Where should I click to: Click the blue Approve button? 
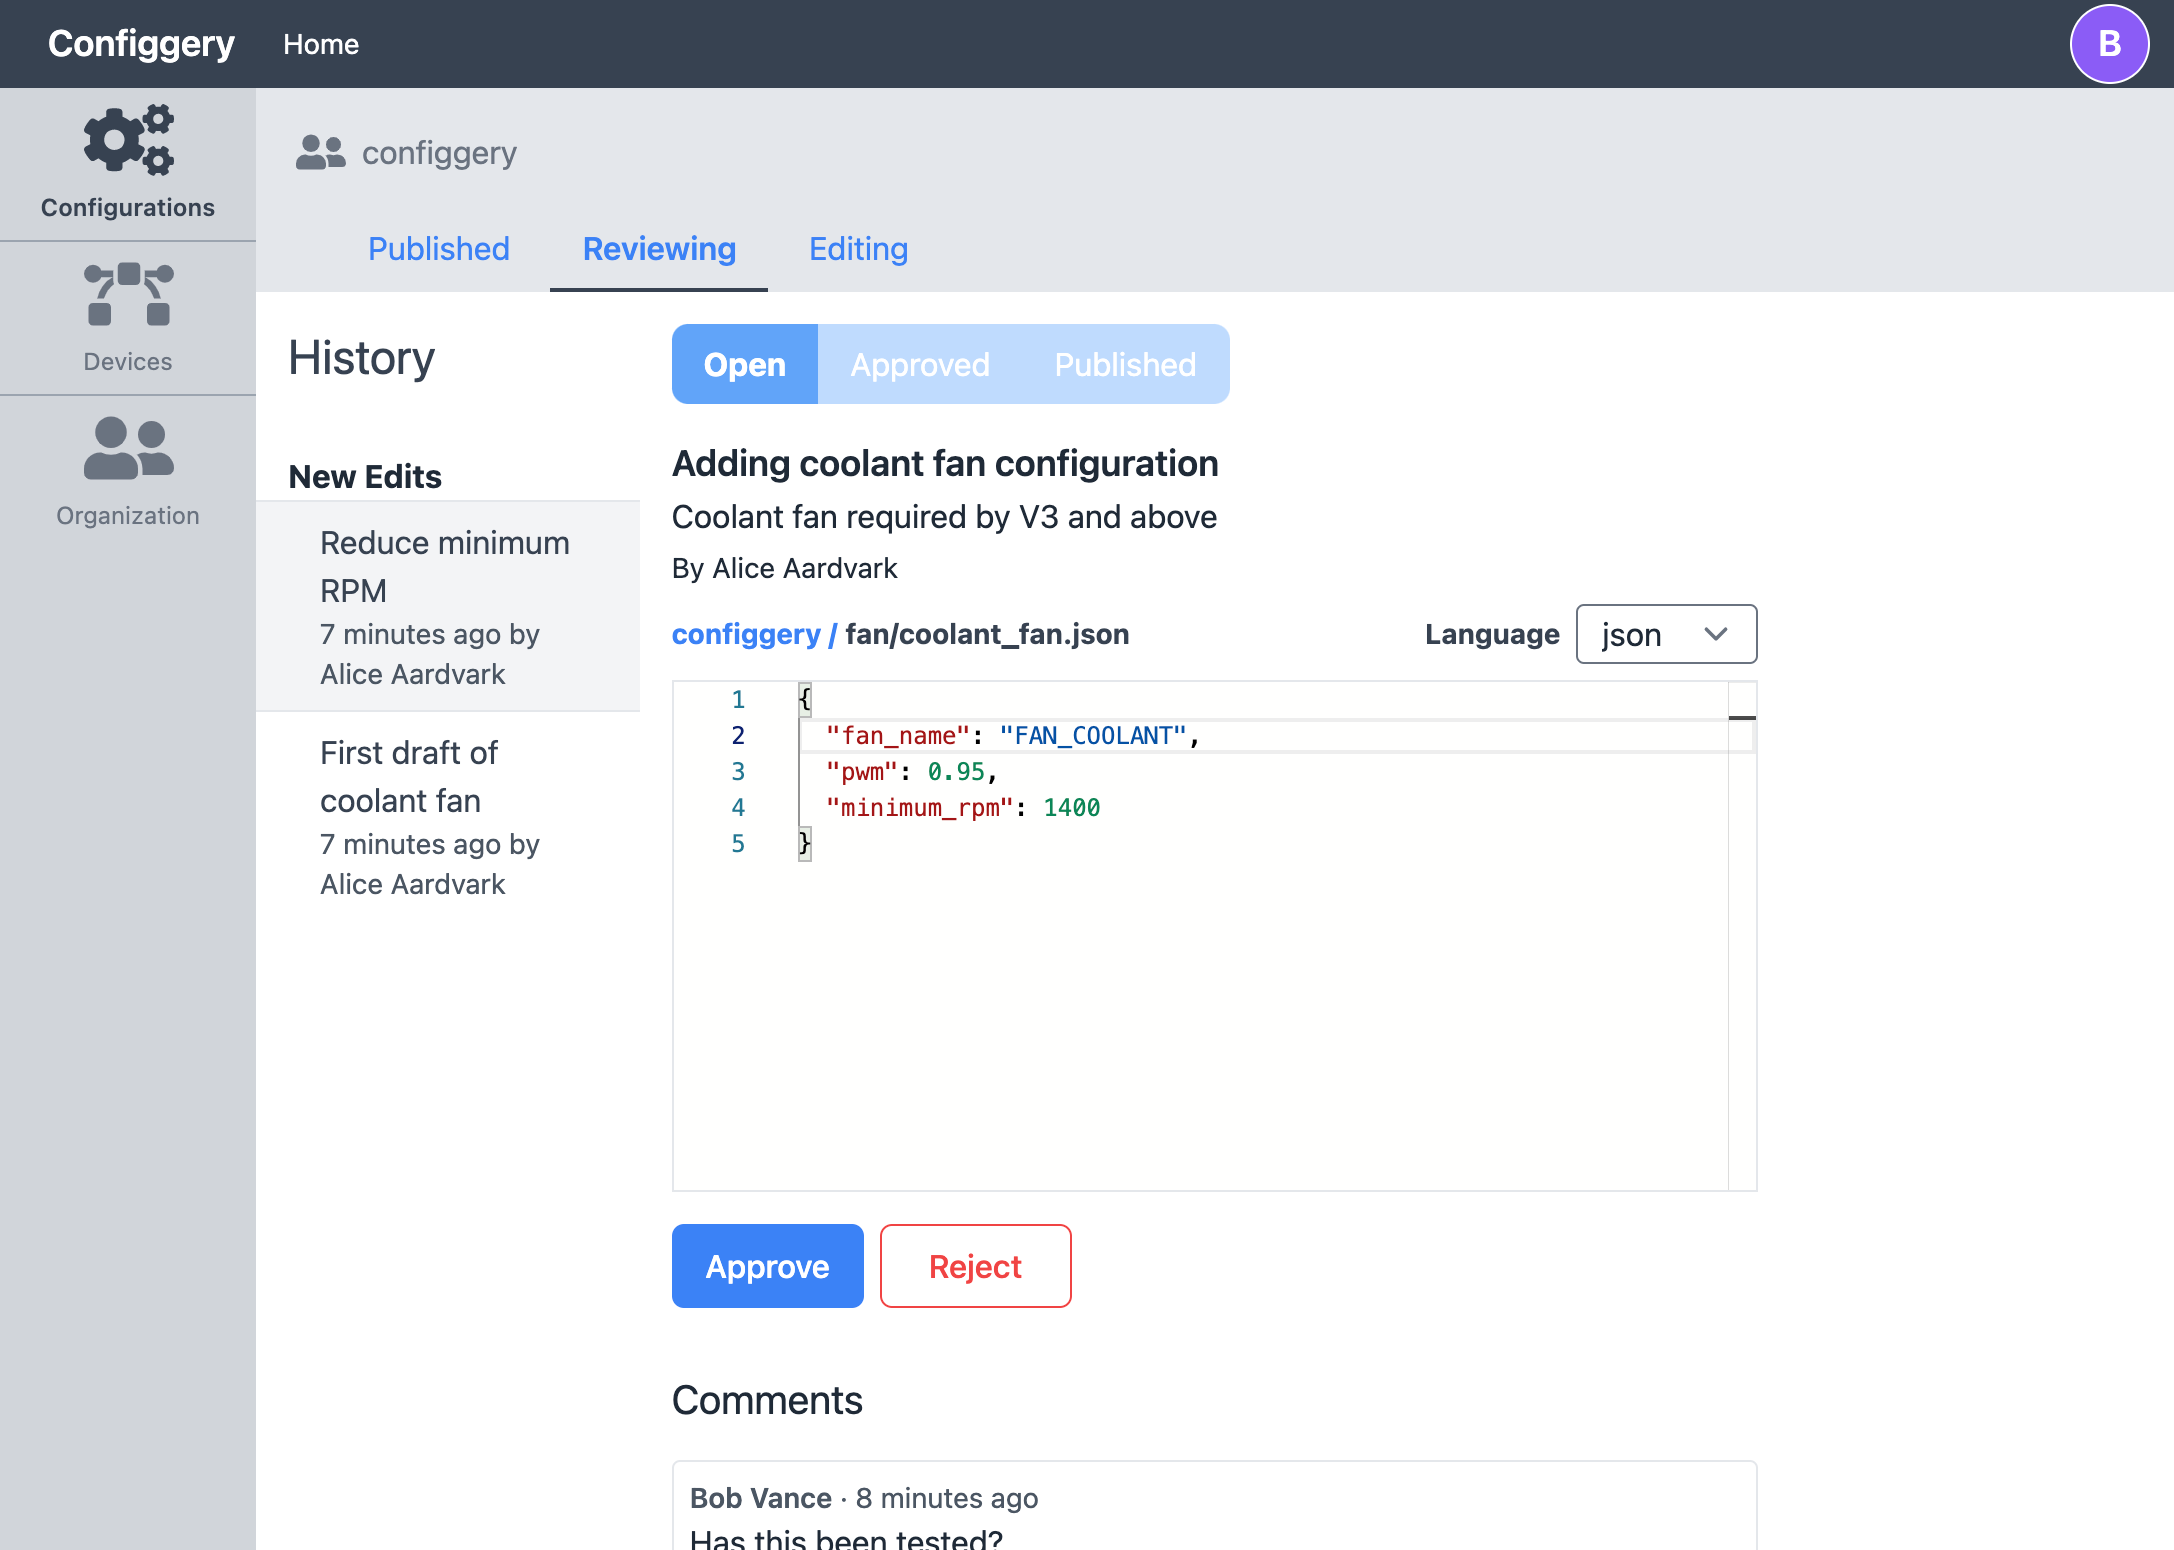pyautogui.click(x=767, y=1266)
